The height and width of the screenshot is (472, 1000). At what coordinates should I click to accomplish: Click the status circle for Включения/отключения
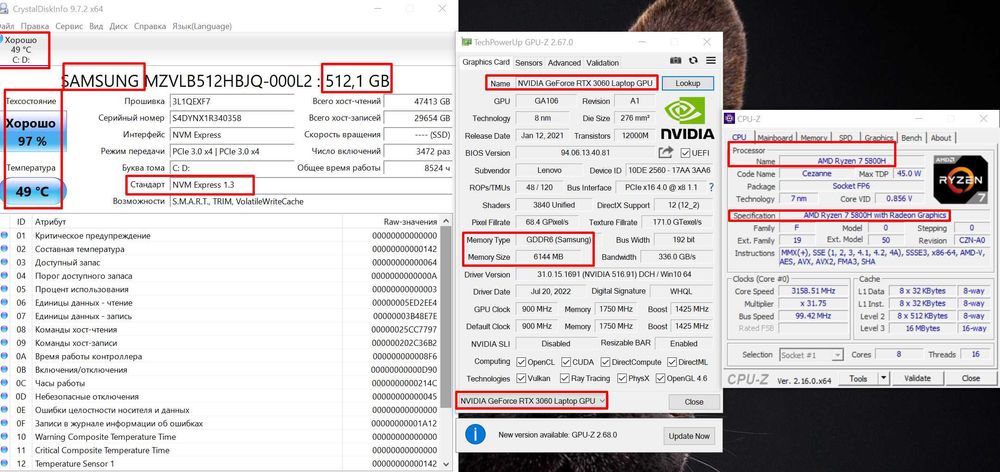pos(5,369)
